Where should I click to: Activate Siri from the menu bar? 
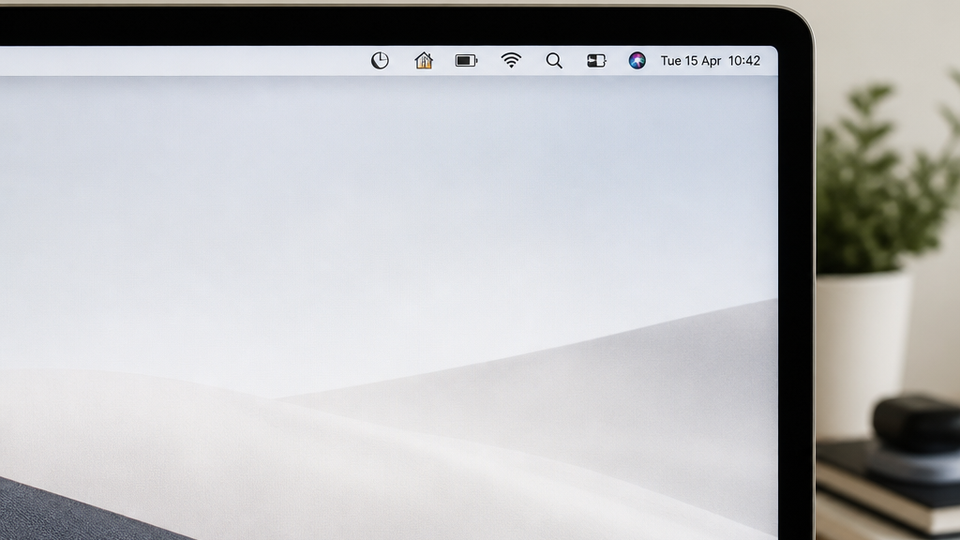[637, 61]
